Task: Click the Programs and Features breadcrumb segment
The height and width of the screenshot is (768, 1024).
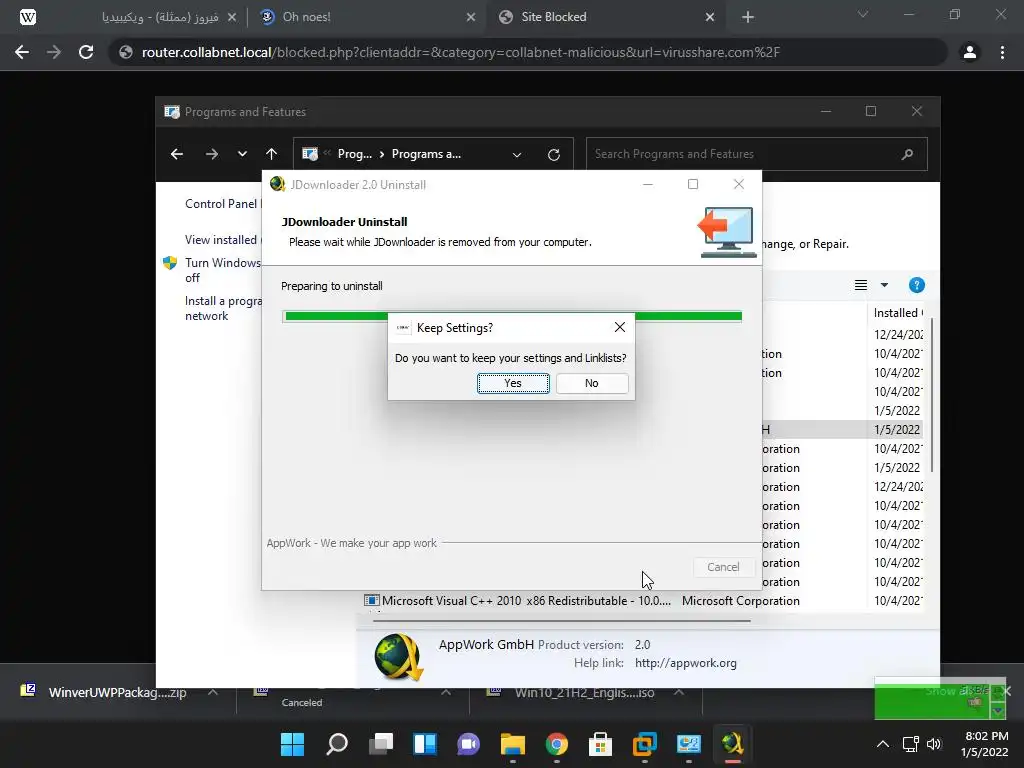Action: click(426, 154)
